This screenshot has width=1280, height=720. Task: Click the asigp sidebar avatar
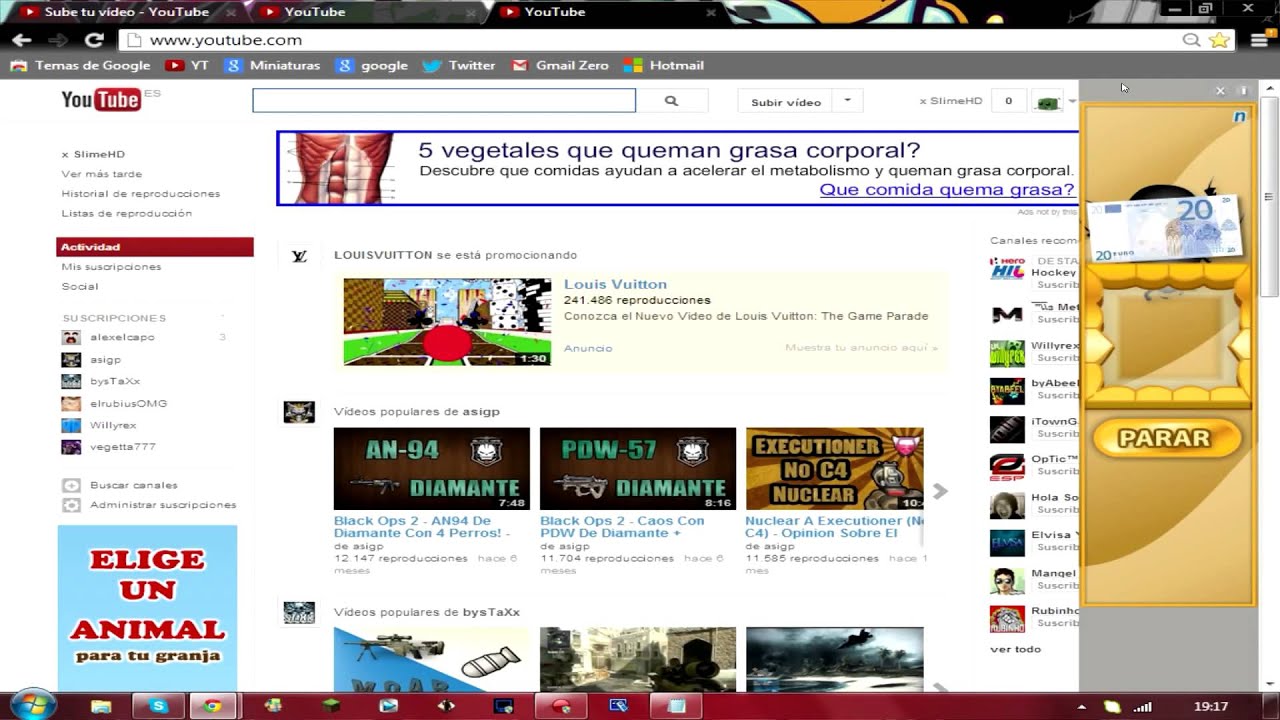pos(71,359)
